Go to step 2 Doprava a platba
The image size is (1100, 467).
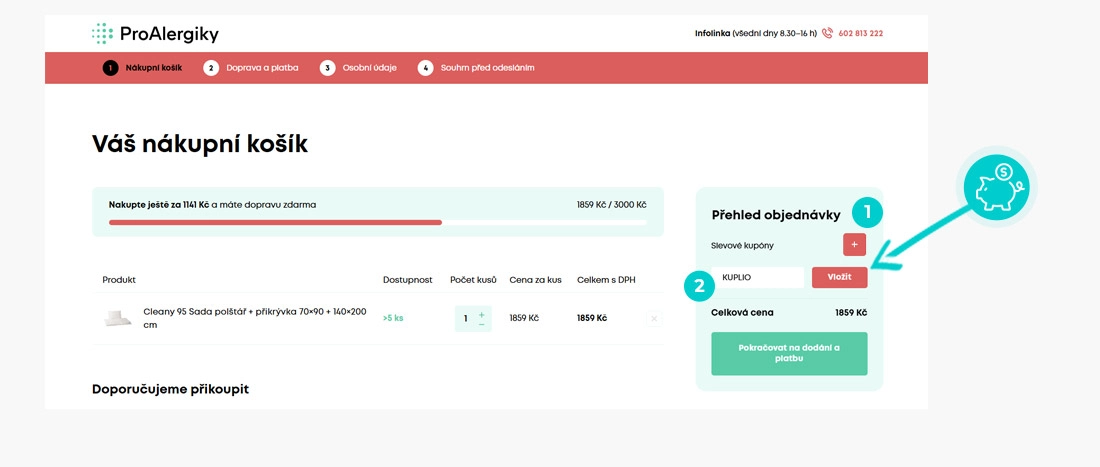(251, 68)
